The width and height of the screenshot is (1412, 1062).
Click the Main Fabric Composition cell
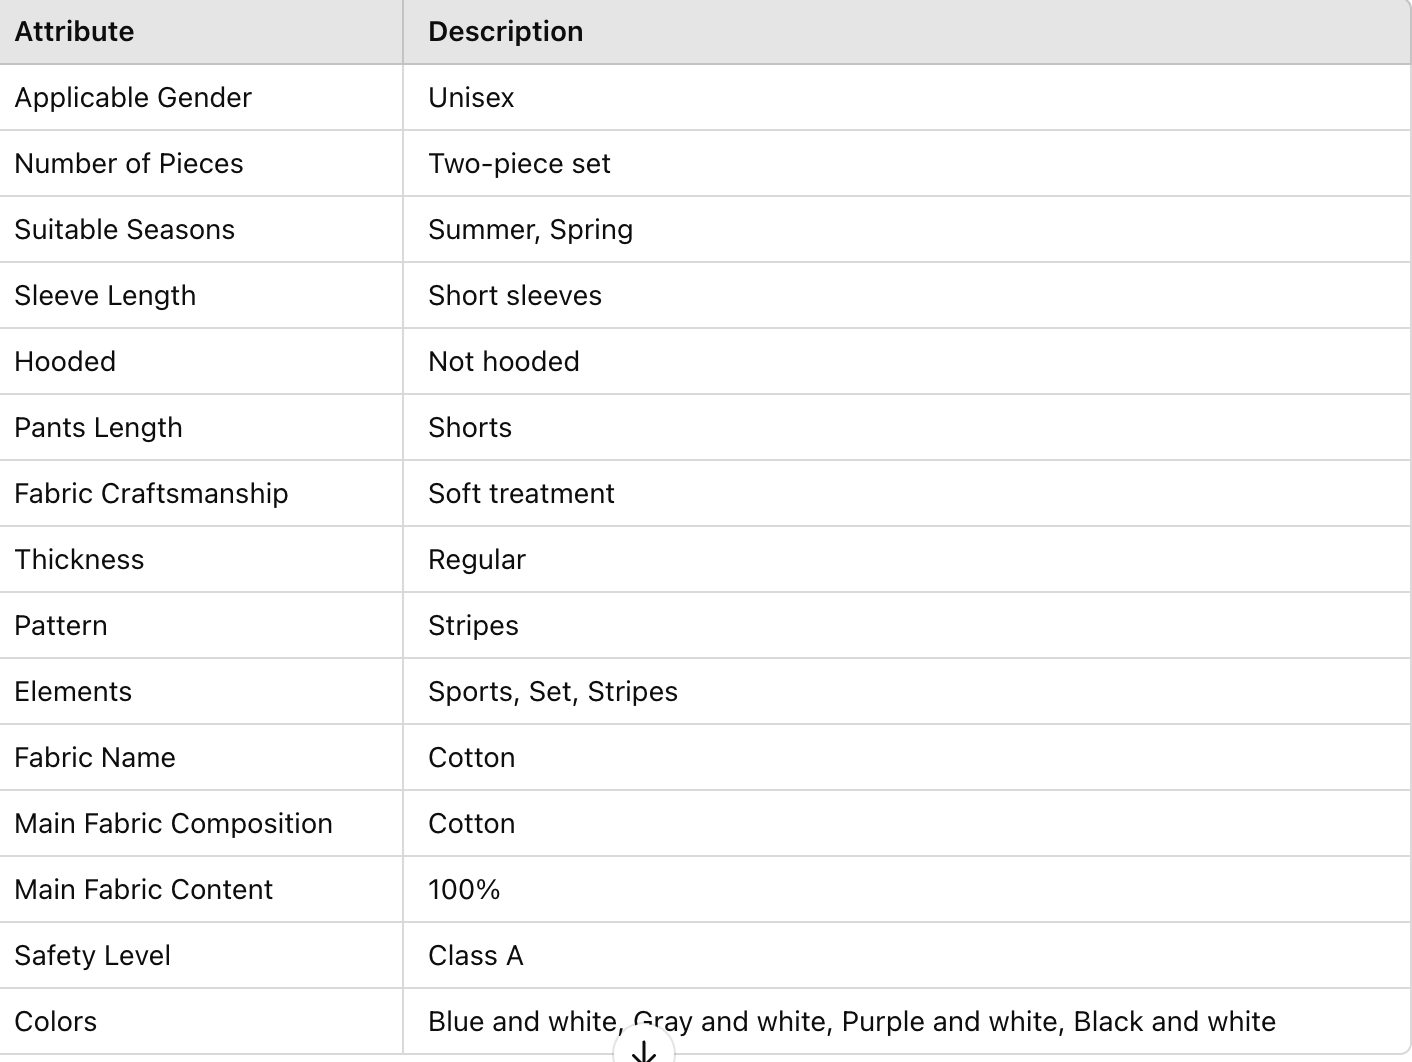point(173,824)
